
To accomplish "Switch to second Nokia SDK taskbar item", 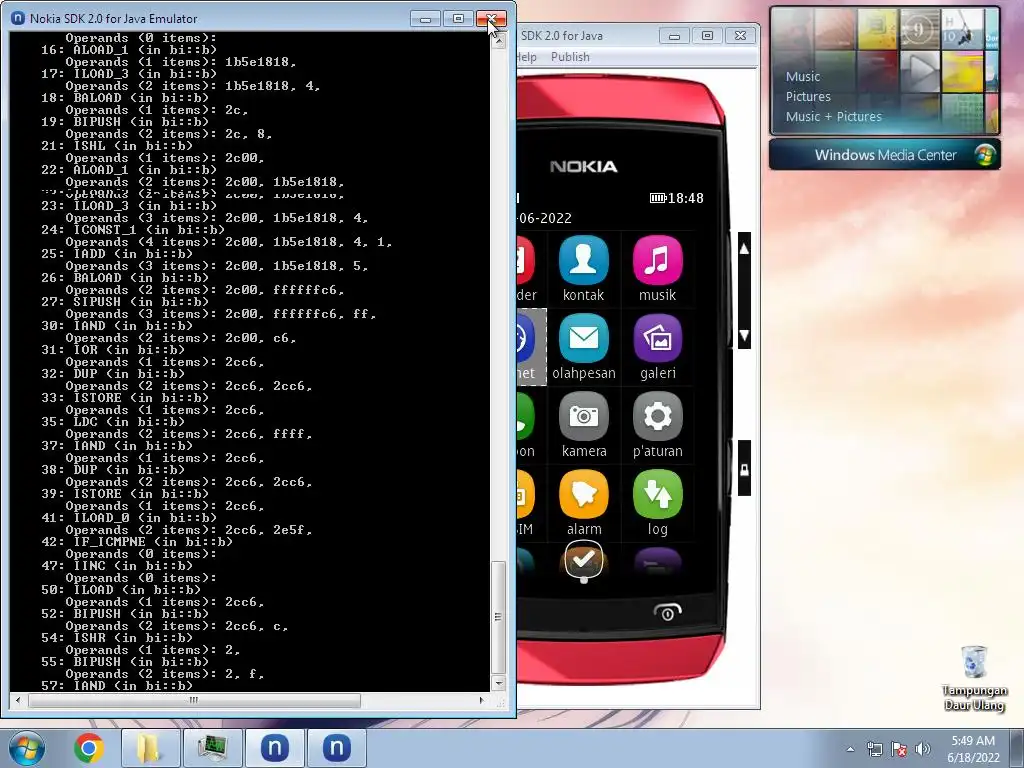I will tap(337, 748).
